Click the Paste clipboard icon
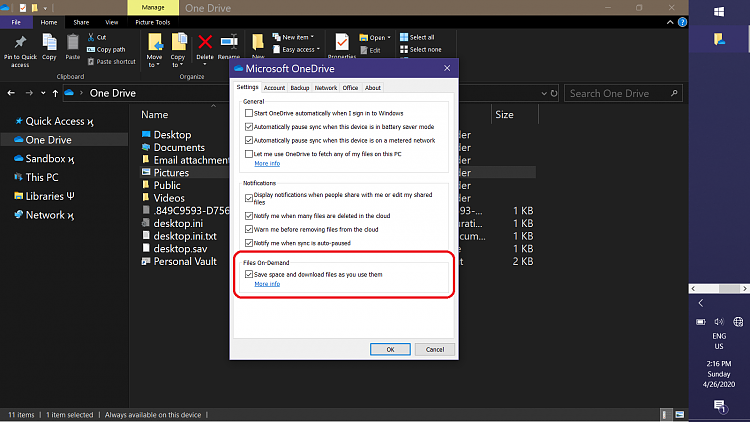The width and height of the screenshot is (750, 422). 73,42
